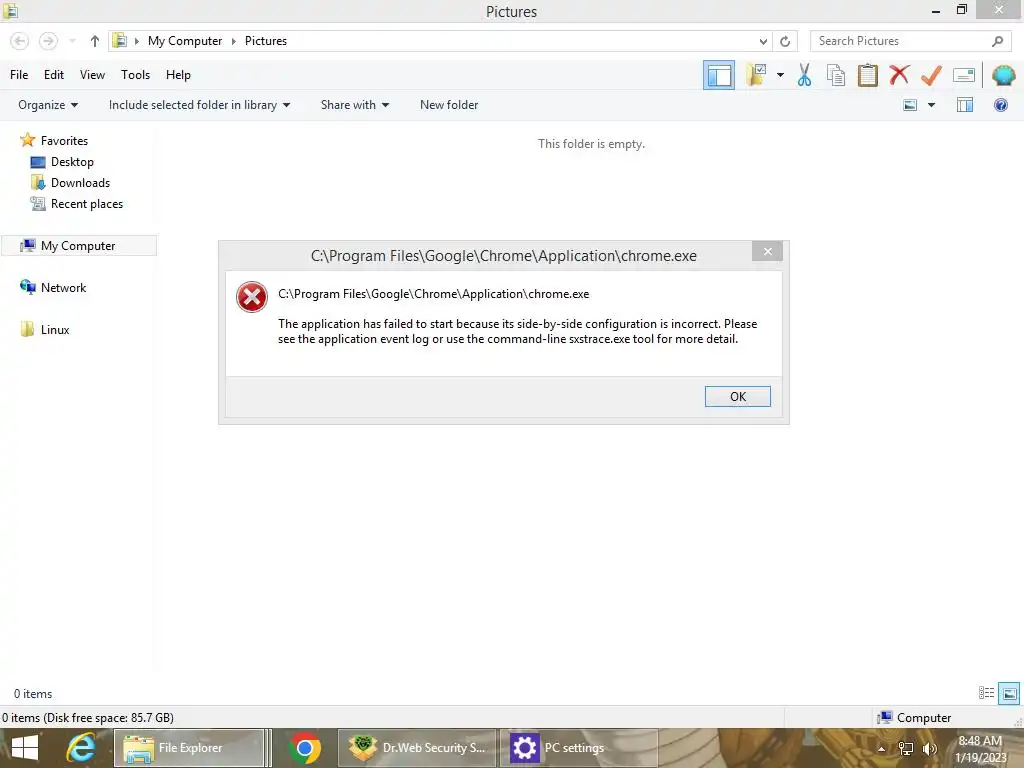Image resolution: width=1024 pixels, height=768 pixels.
Task: Click the Computer label in status bar
Action: pyautogui.click(x=923, y=717)
